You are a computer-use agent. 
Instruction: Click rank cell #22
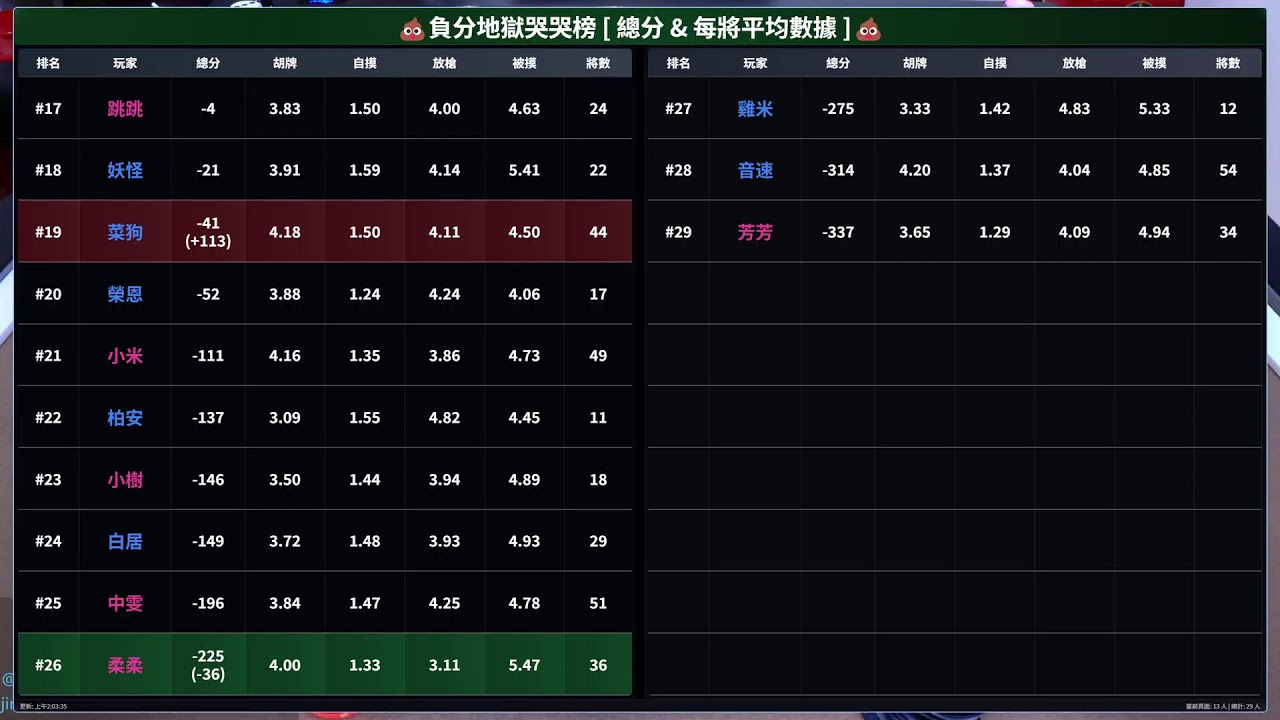tap(48, 418)
